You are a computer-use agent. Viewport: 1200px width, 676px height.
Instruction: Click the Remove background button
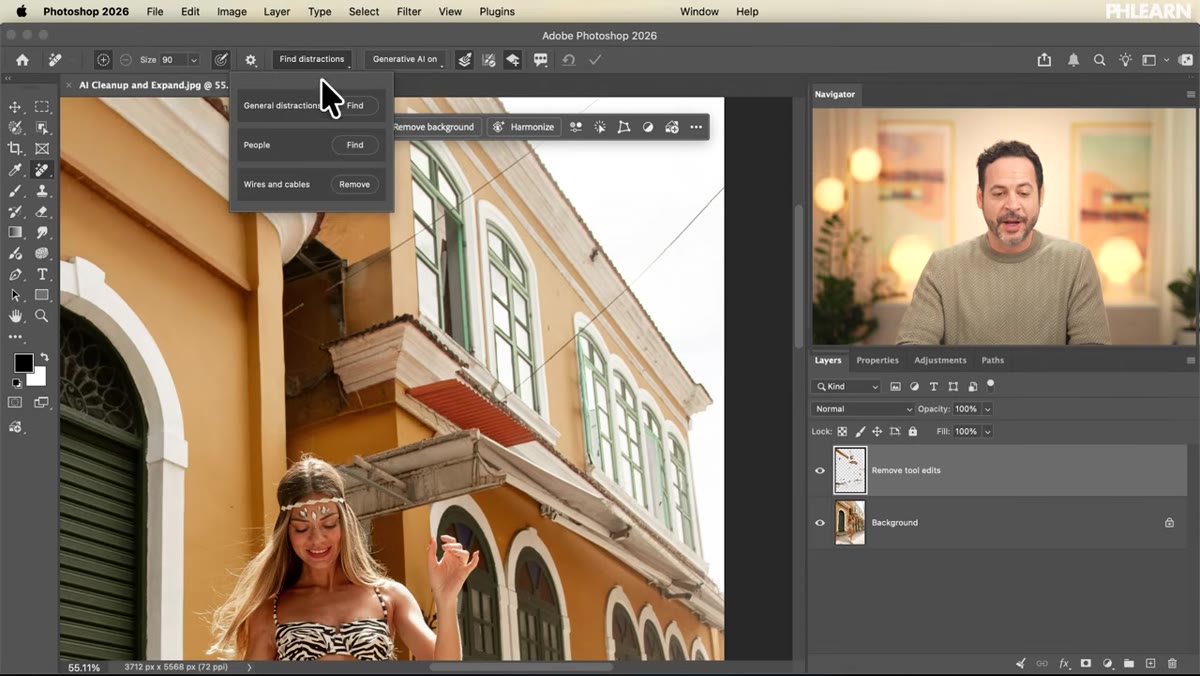435,127
